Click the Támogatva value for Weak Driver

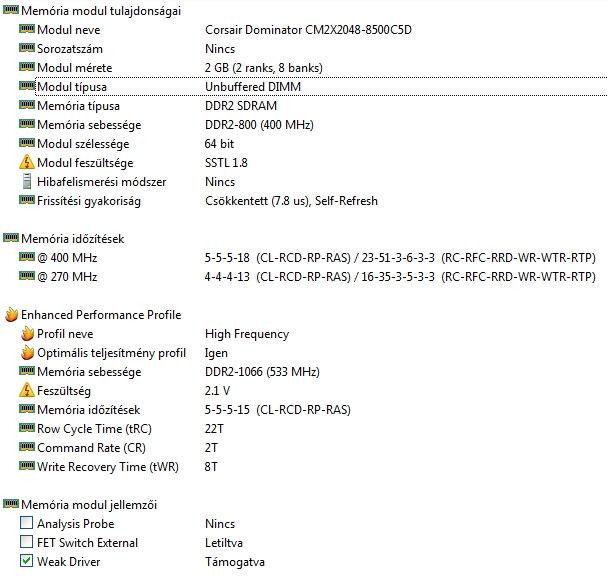pos(235,562)
